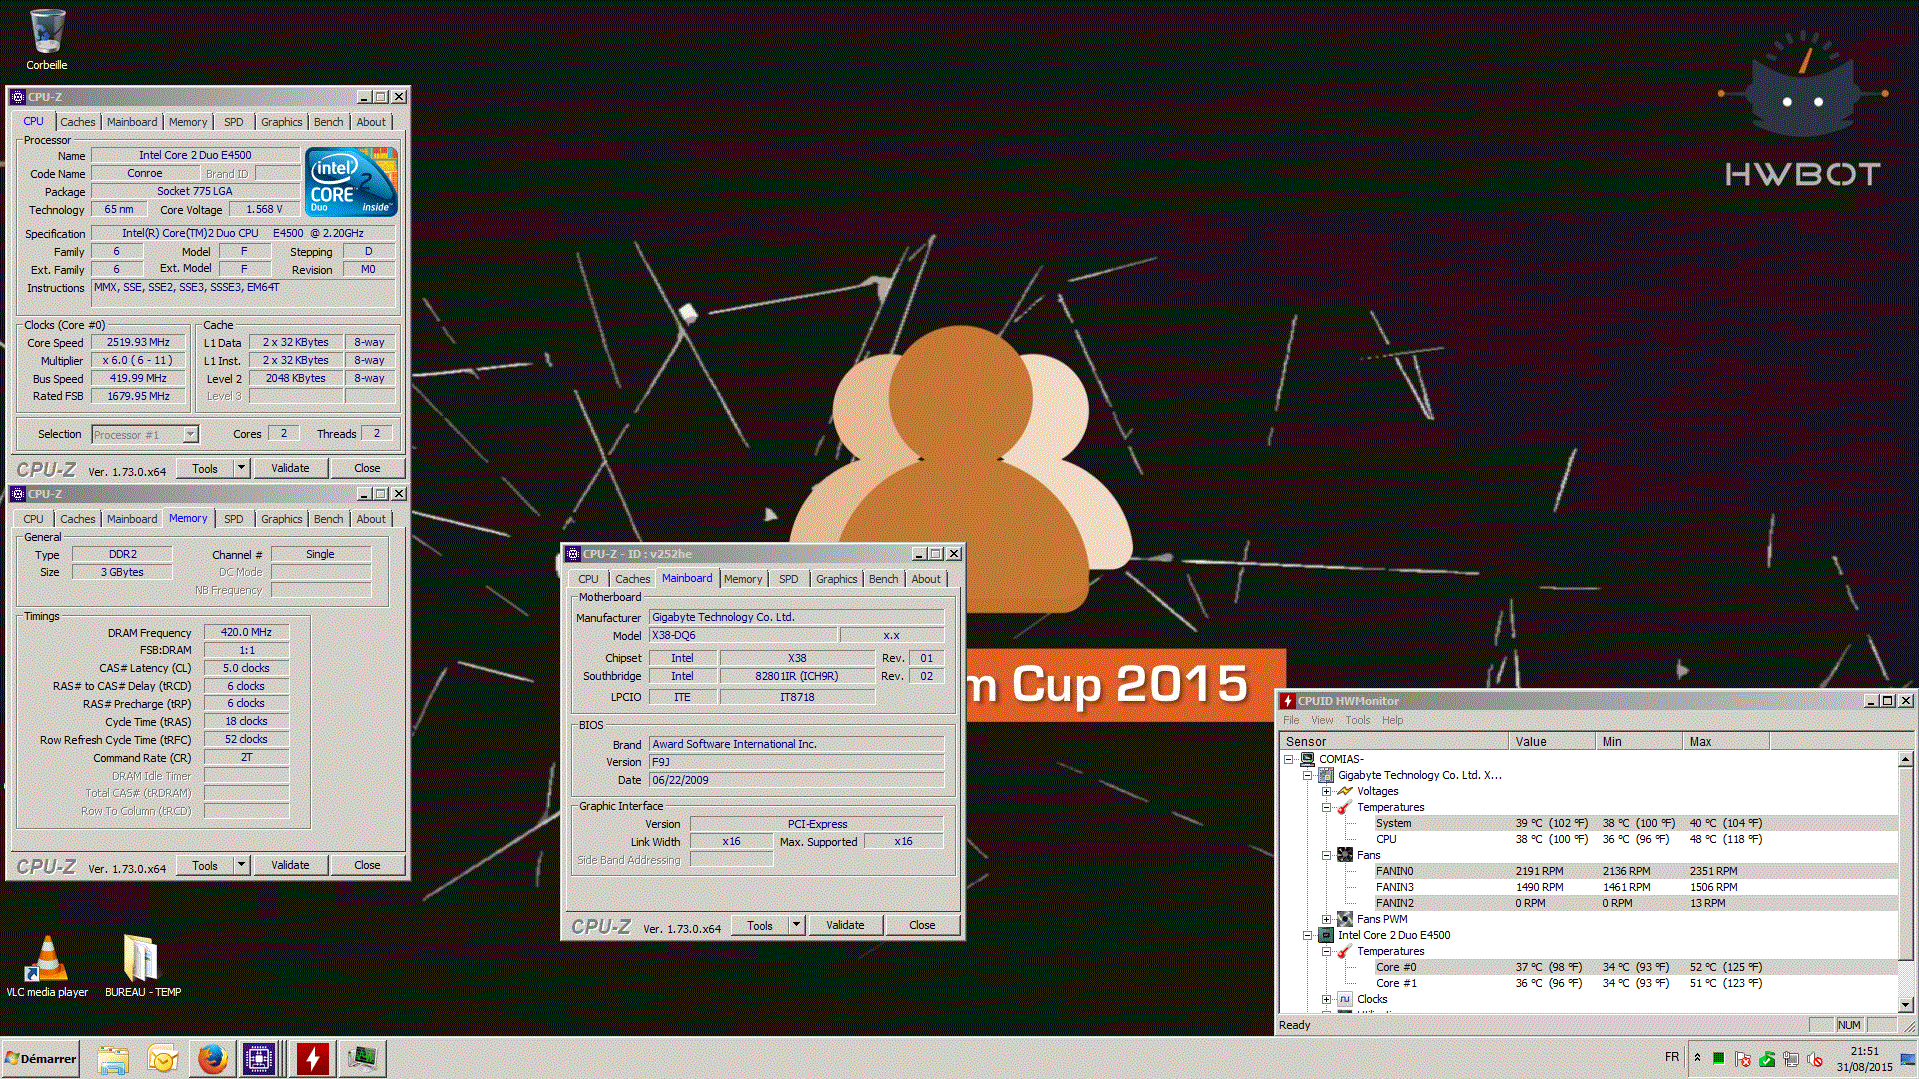Screen dimensions: 1919x1079
Task: Switch to Caches tab in top CPU-Z window
Action: [78, 122]
